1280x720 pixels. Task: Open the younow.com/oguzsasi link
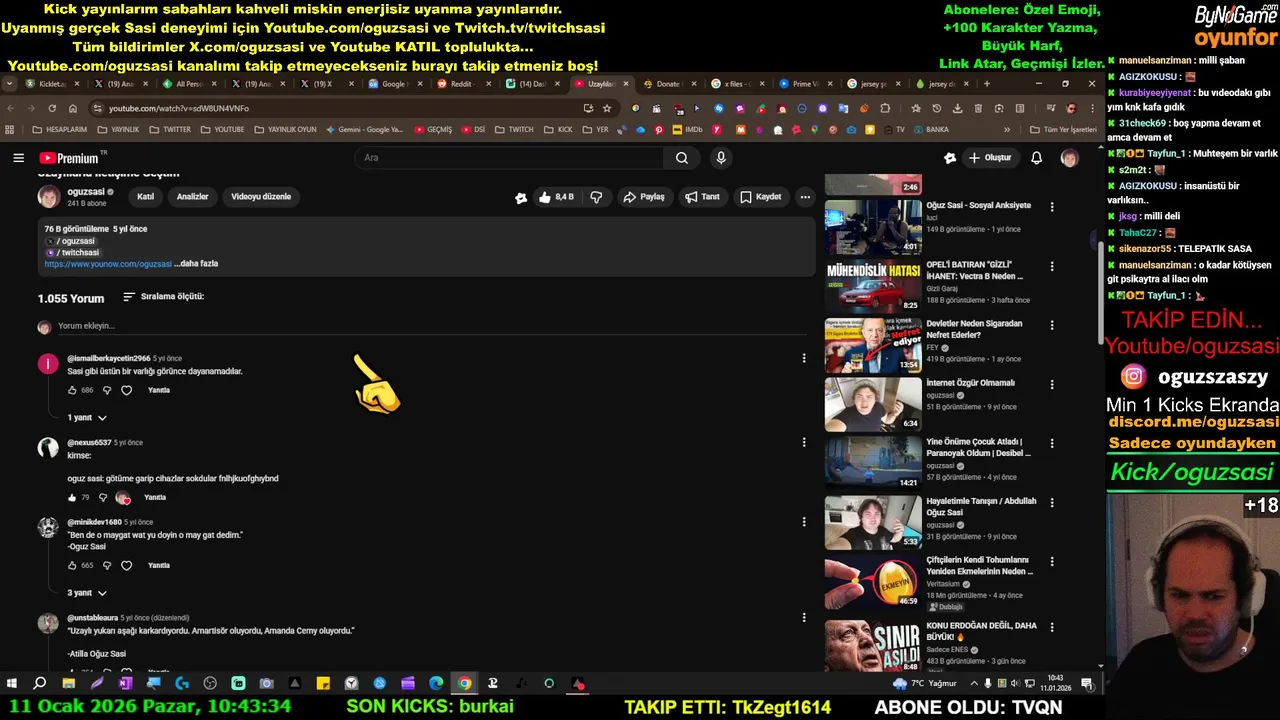tap(108, 264)
